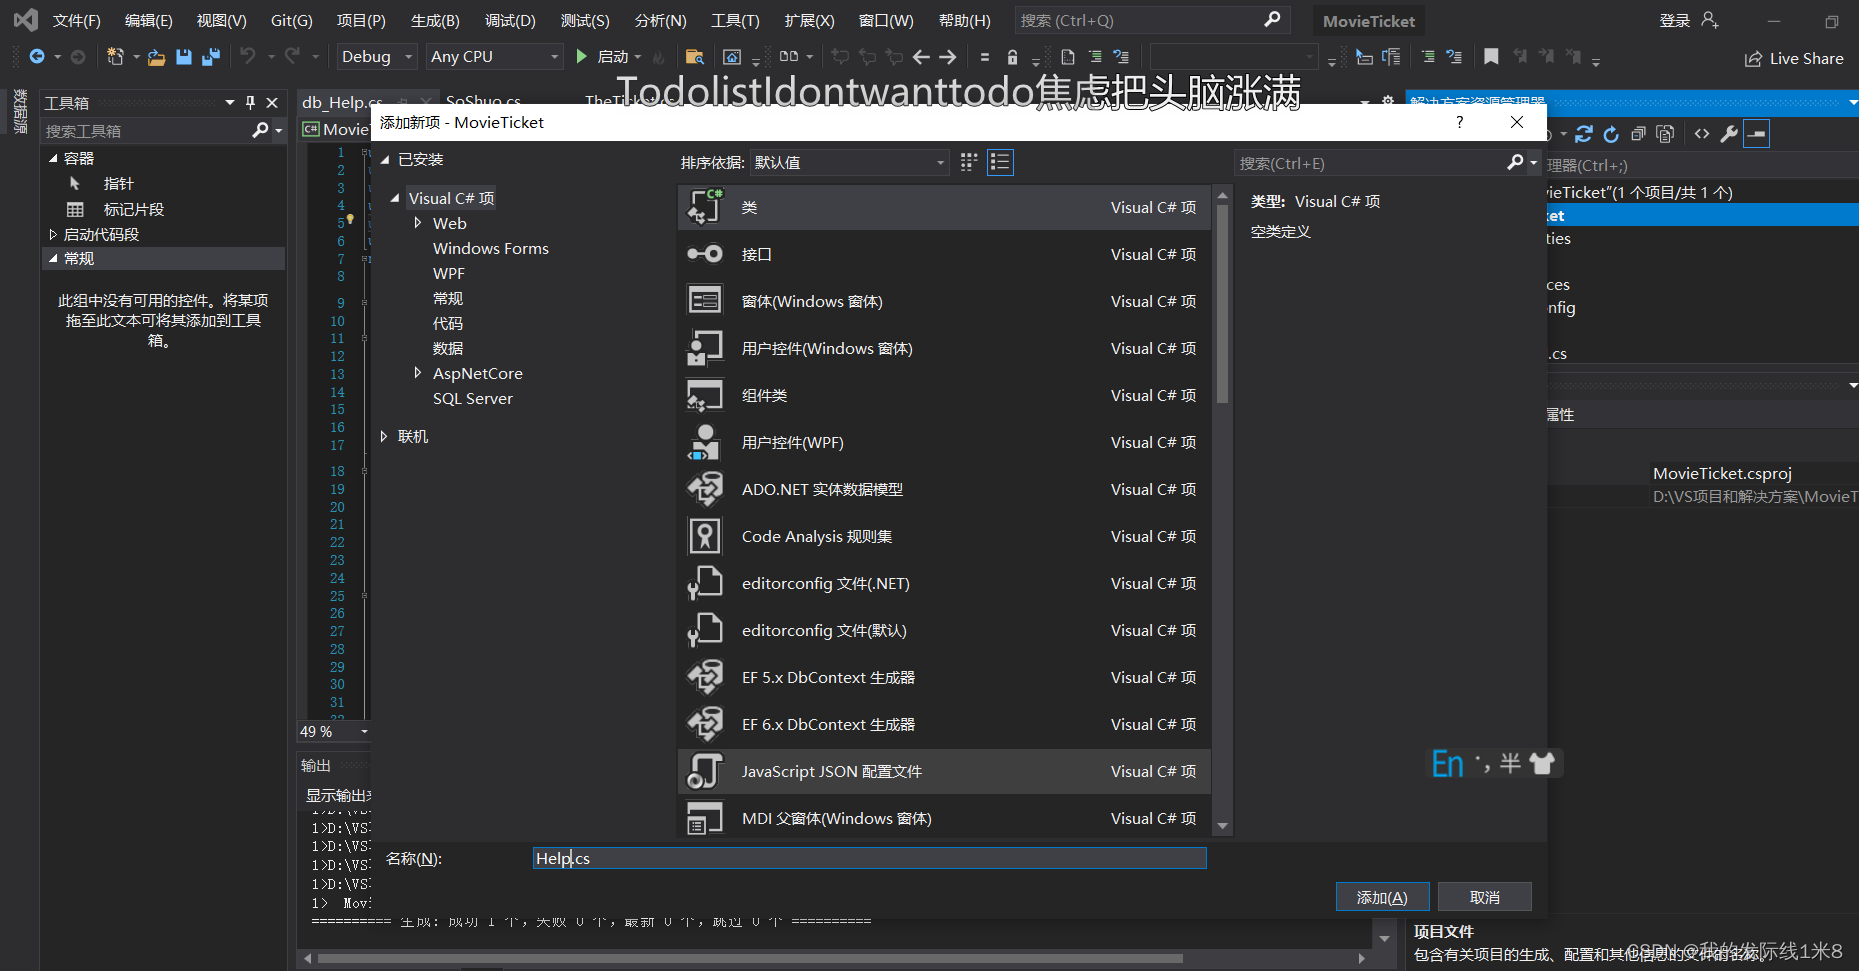This screenshot has width=1859, height=971.
Task: Click the output panel horizontal scrollbar
Action: pos(750,958)
